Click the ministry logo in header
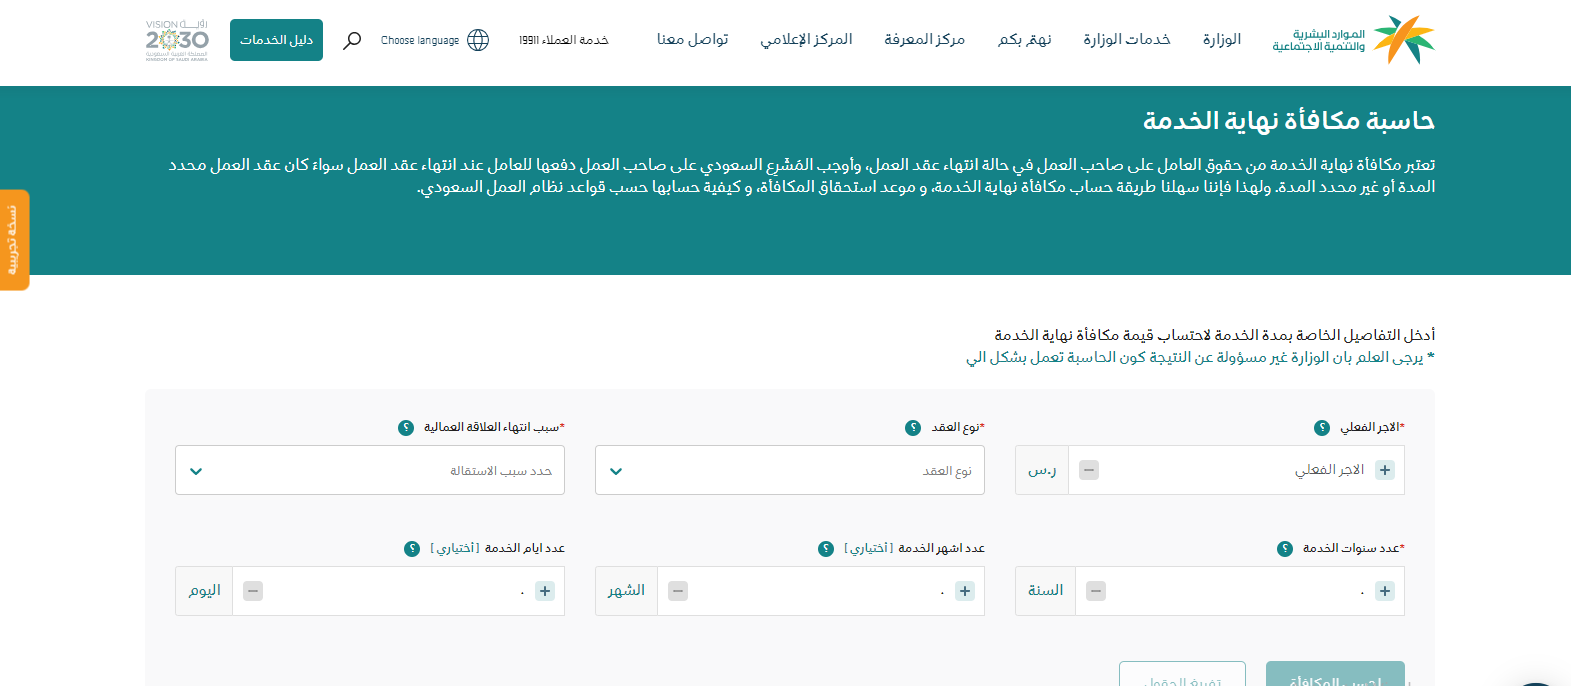 [x=1353, y=40]
